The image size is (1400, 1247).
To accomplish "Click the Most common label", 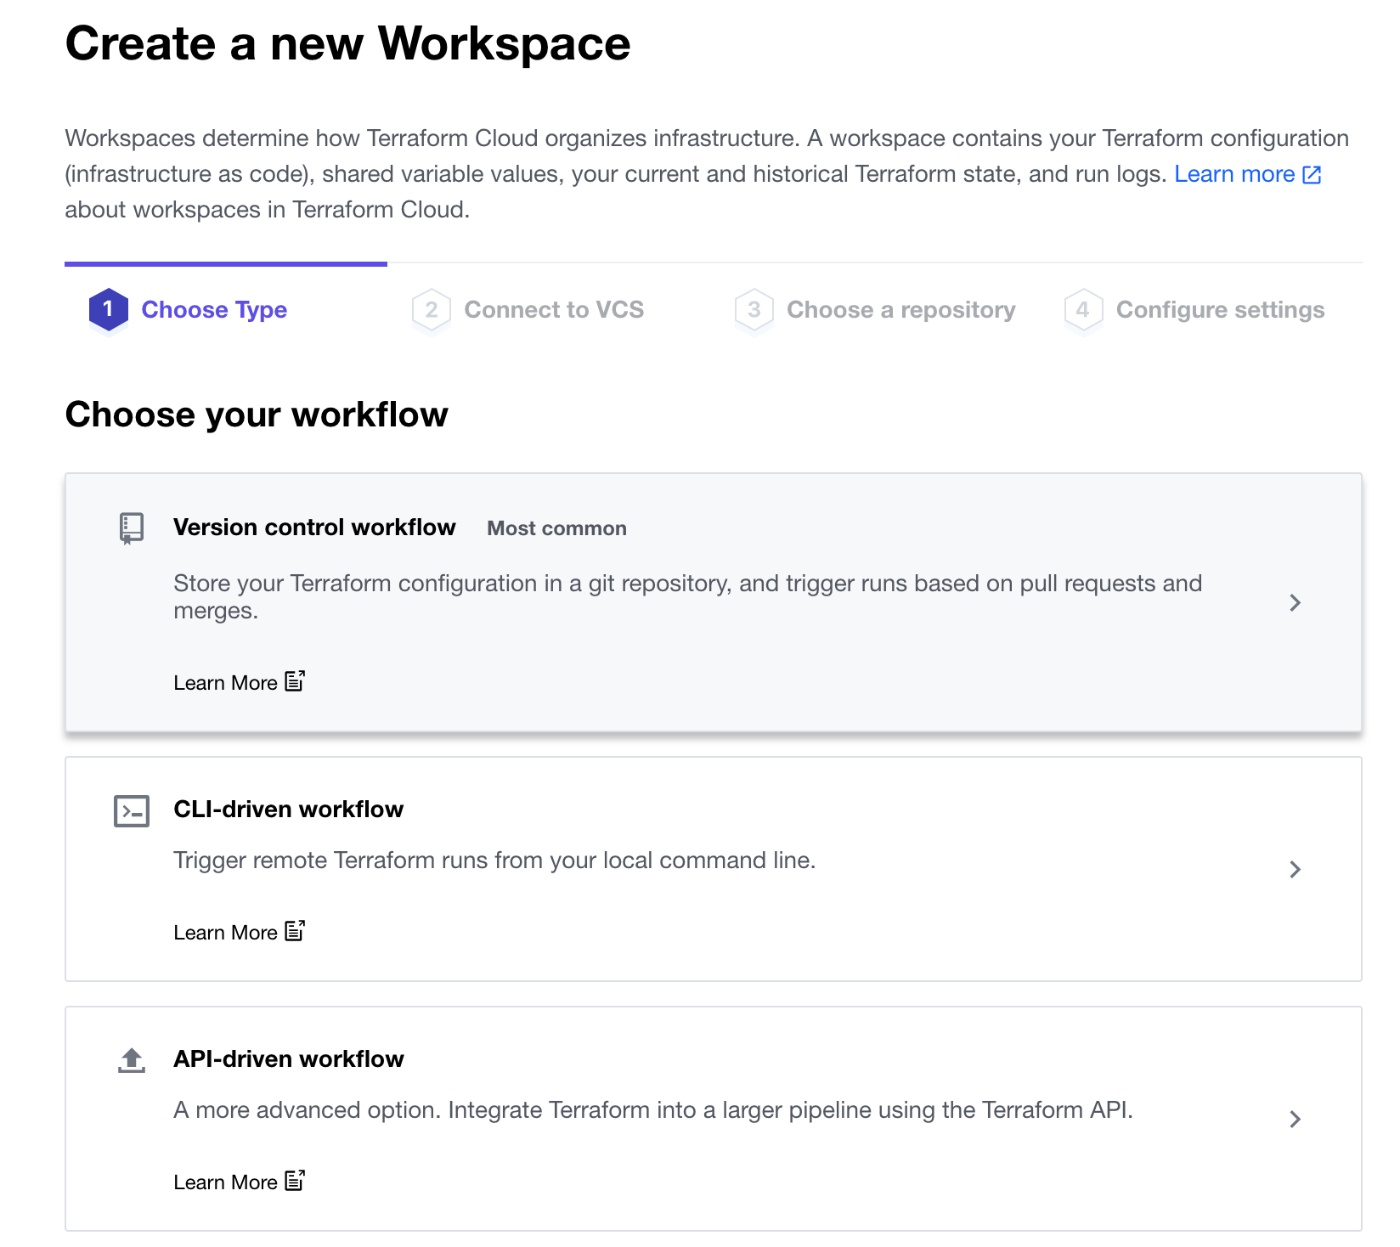I will [557, 529].
